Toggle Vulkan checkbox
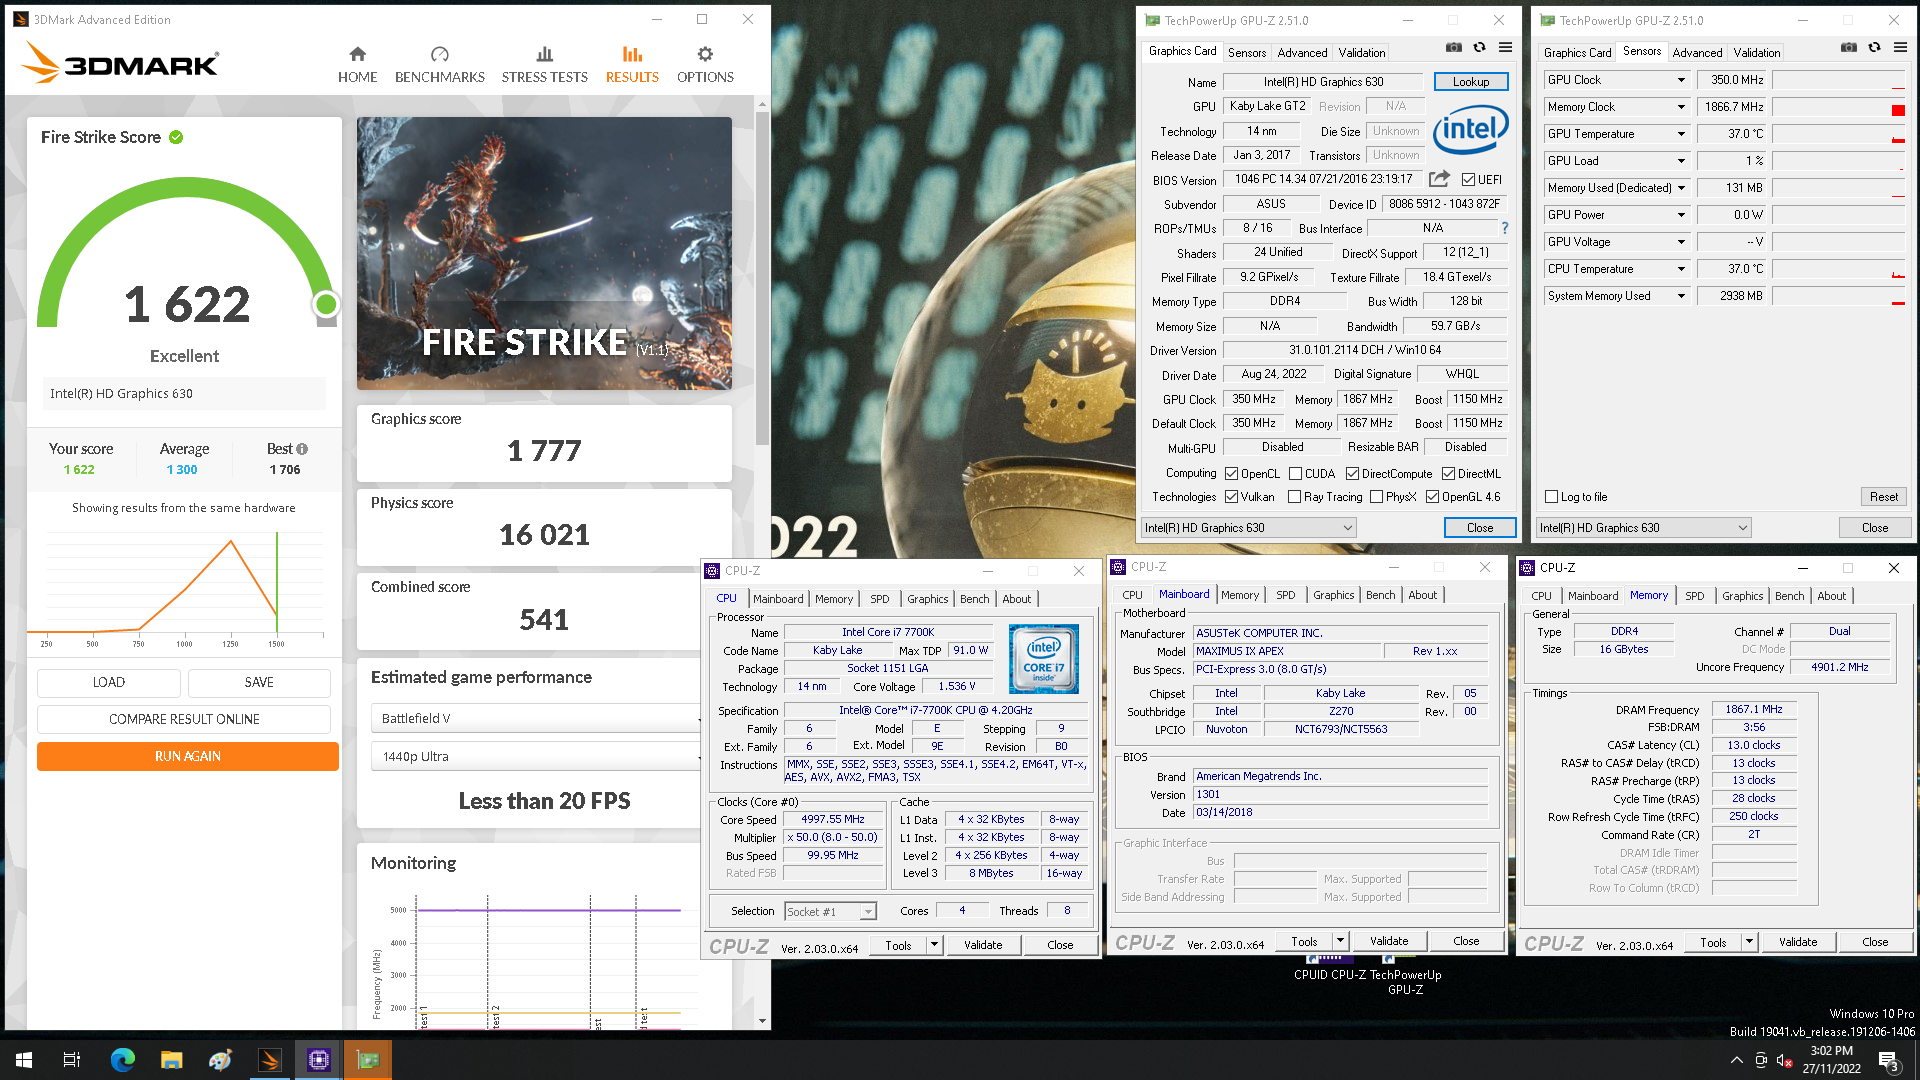 (x=1232, y=497)
